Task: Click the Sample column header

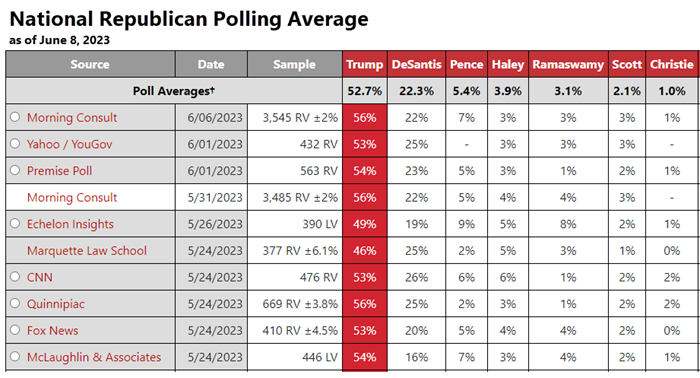Action: pyautogui.click(x=295, y=64)
